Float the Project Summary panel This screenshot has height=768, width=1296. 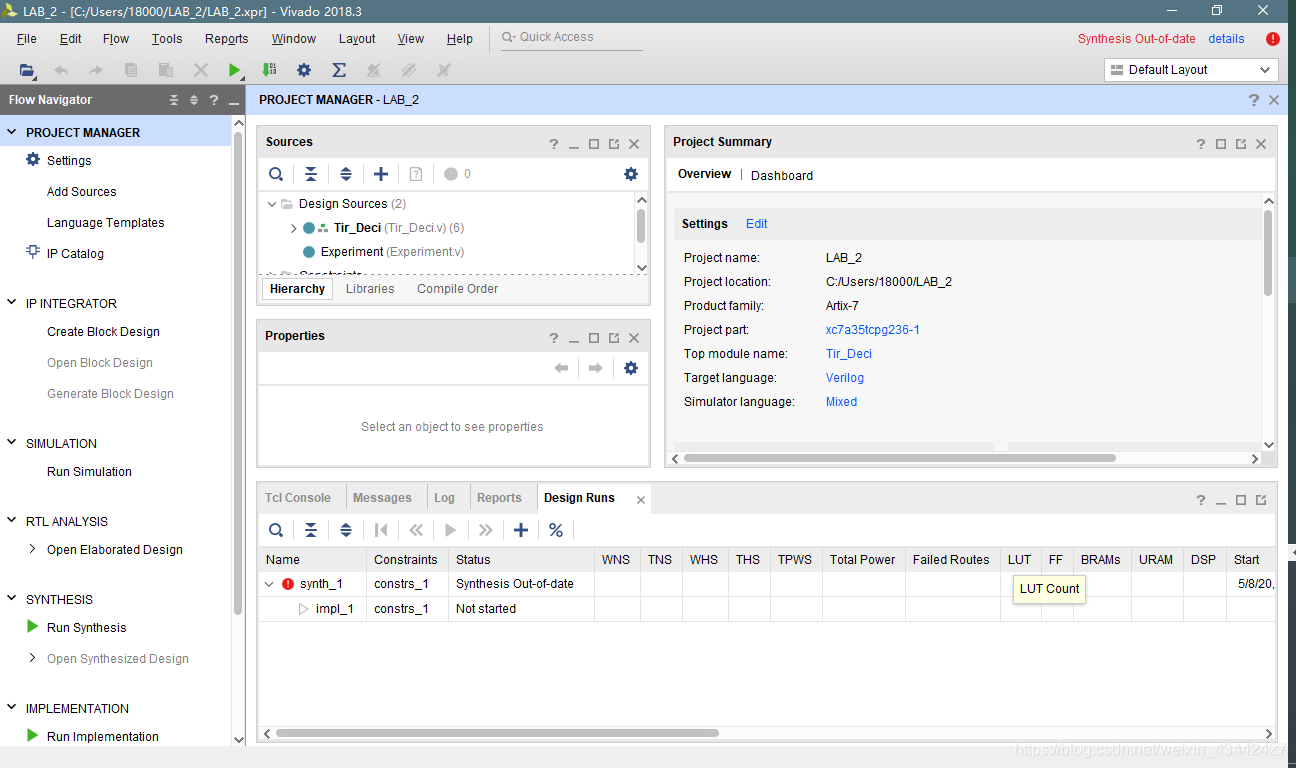(x=1241, y=144)
